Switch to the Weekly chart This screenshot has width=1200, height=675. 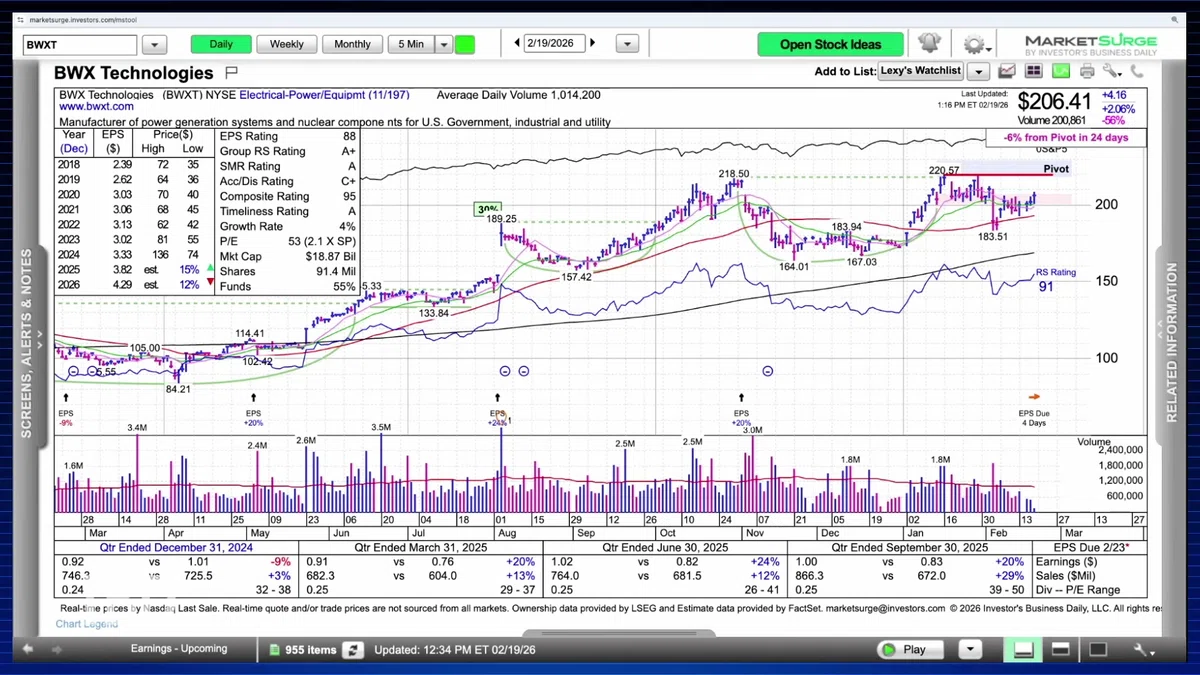coord(287,44)
